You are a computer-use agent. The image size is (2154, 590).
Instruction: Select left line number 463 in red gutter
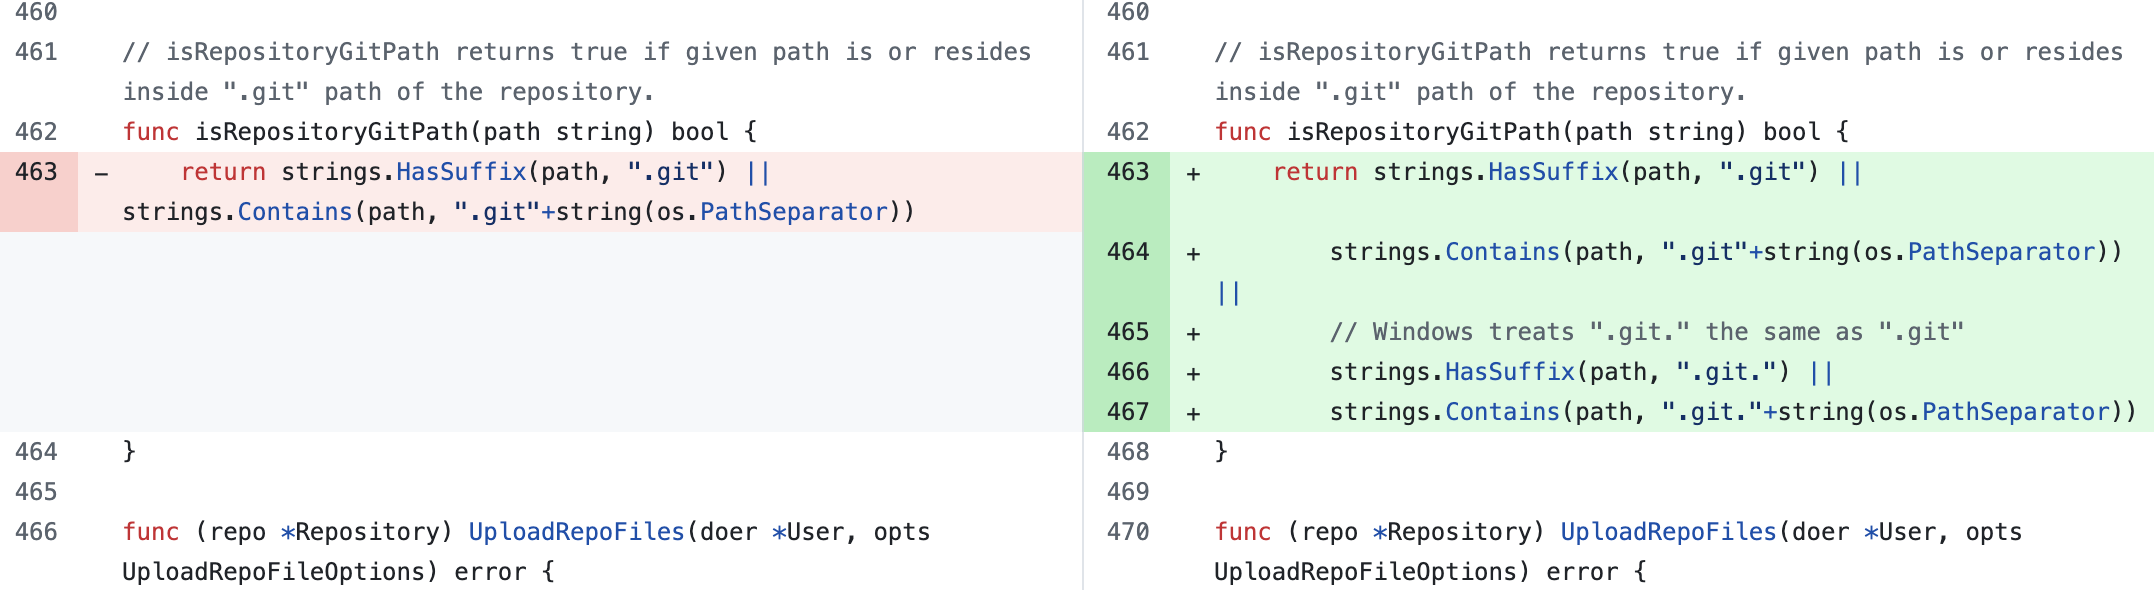(x=37, y=172)
